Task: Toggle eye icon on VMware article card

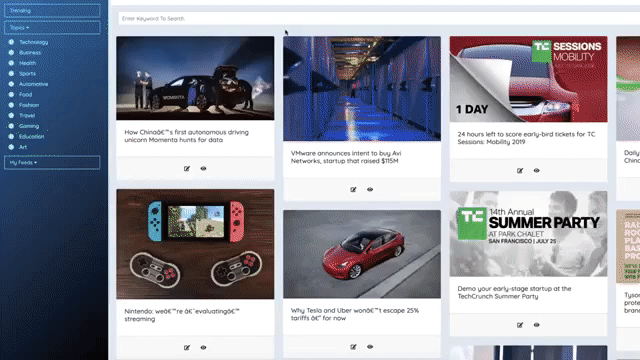Action: 370,189
